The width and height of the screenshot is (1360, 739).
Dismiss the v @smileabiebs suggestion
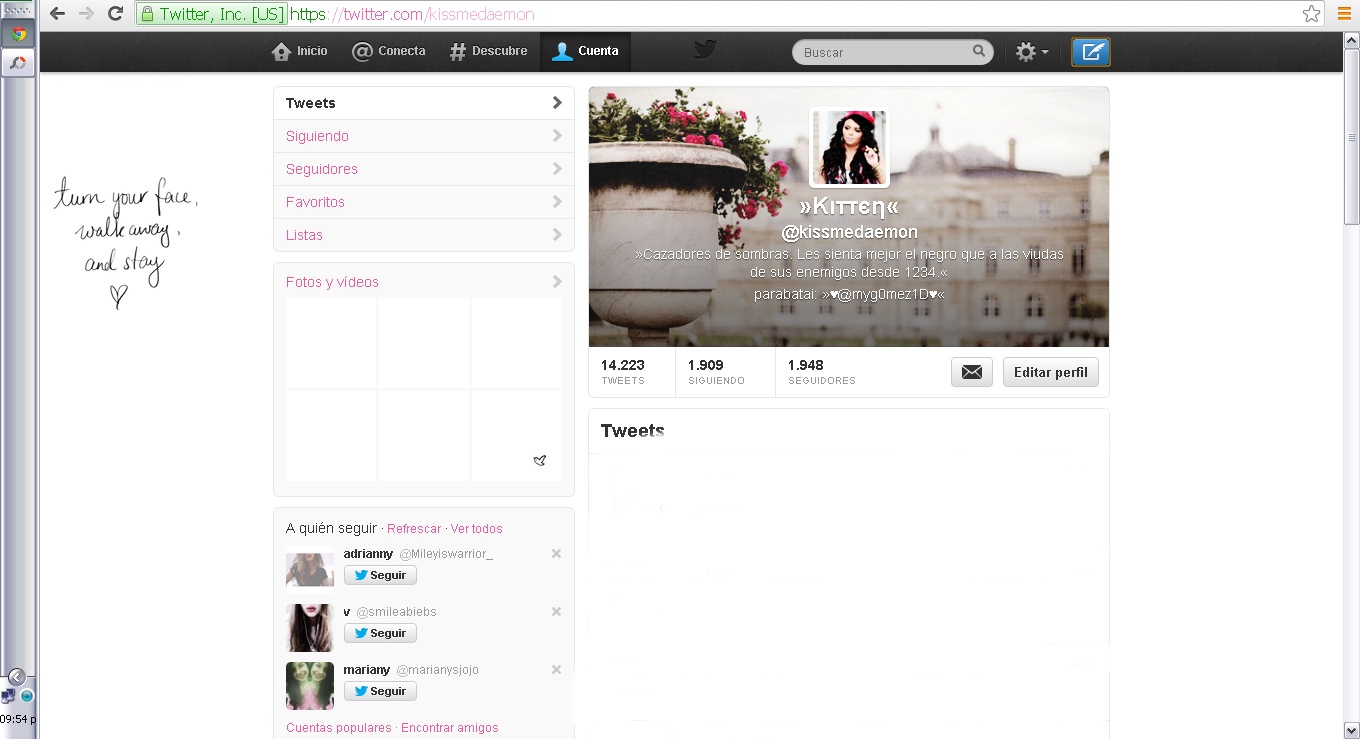(x=556, y=611)
